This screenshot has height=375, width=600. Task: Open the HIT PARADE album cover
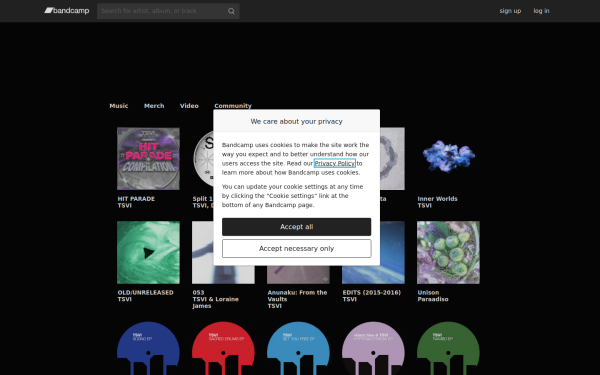point(148,158)
